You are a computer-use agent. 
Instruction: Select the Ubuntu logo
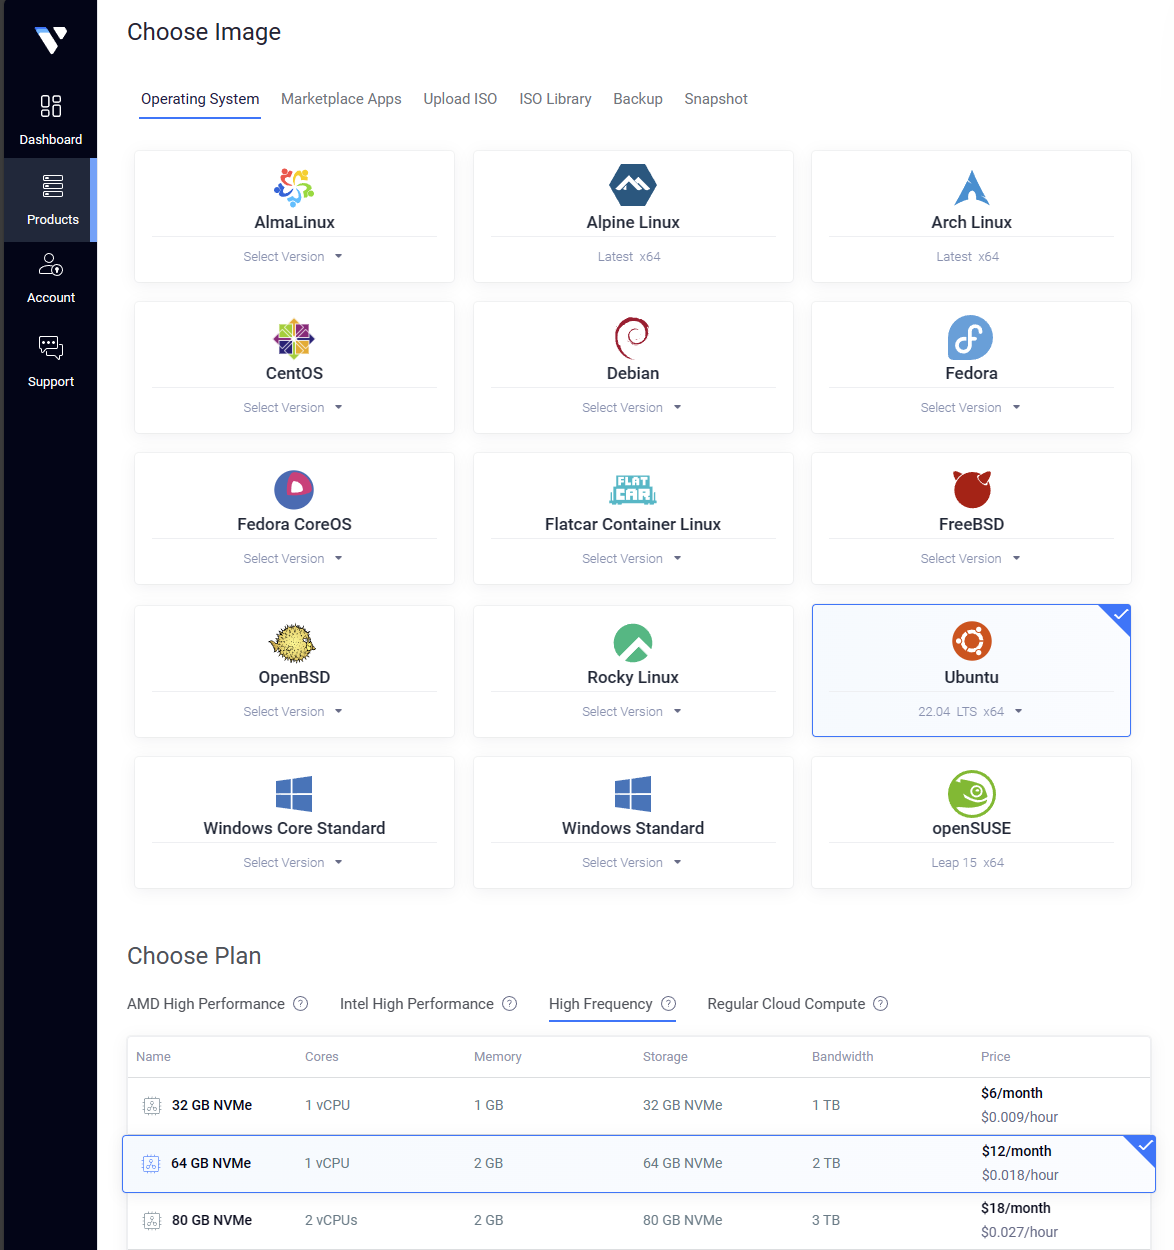(x=971, y=641)
